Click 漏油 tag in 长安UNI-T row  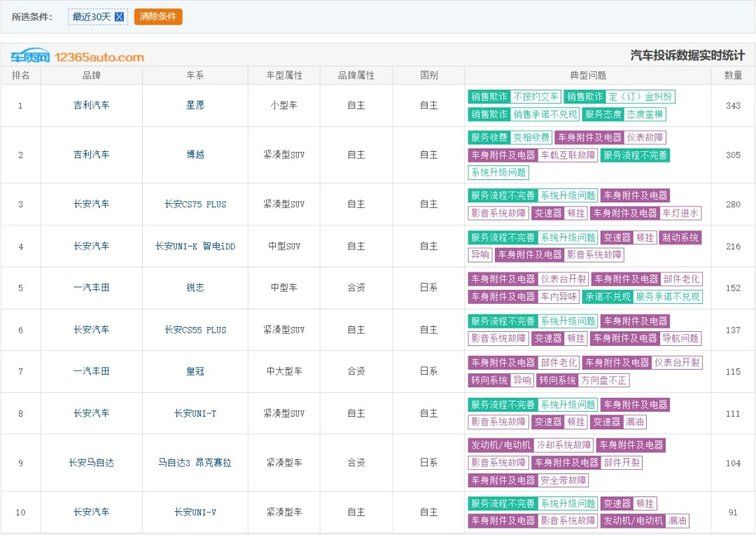tap(634, 422)
